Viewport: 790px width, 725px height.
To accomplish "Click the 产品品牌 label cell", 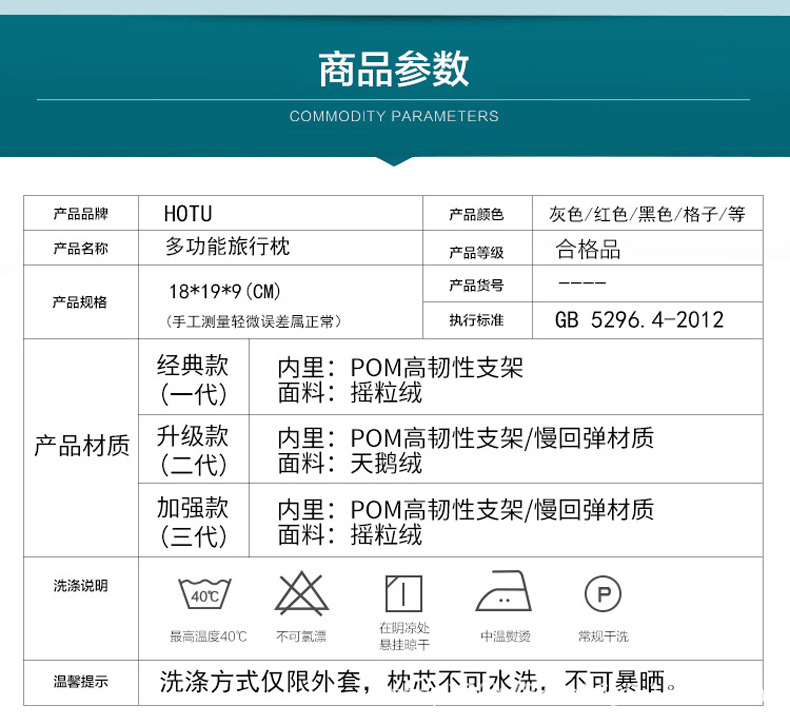I will point(81,213).
